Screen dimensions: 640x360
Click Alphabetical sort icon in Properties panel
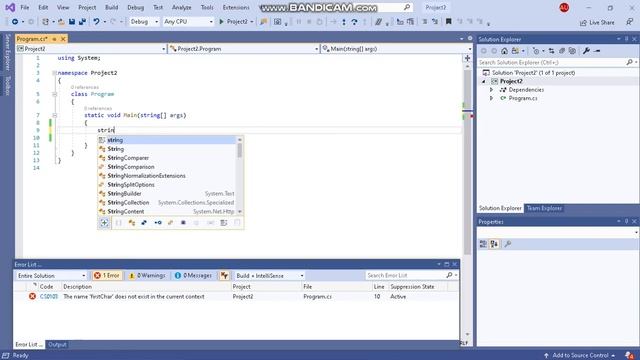coord(494,244)
